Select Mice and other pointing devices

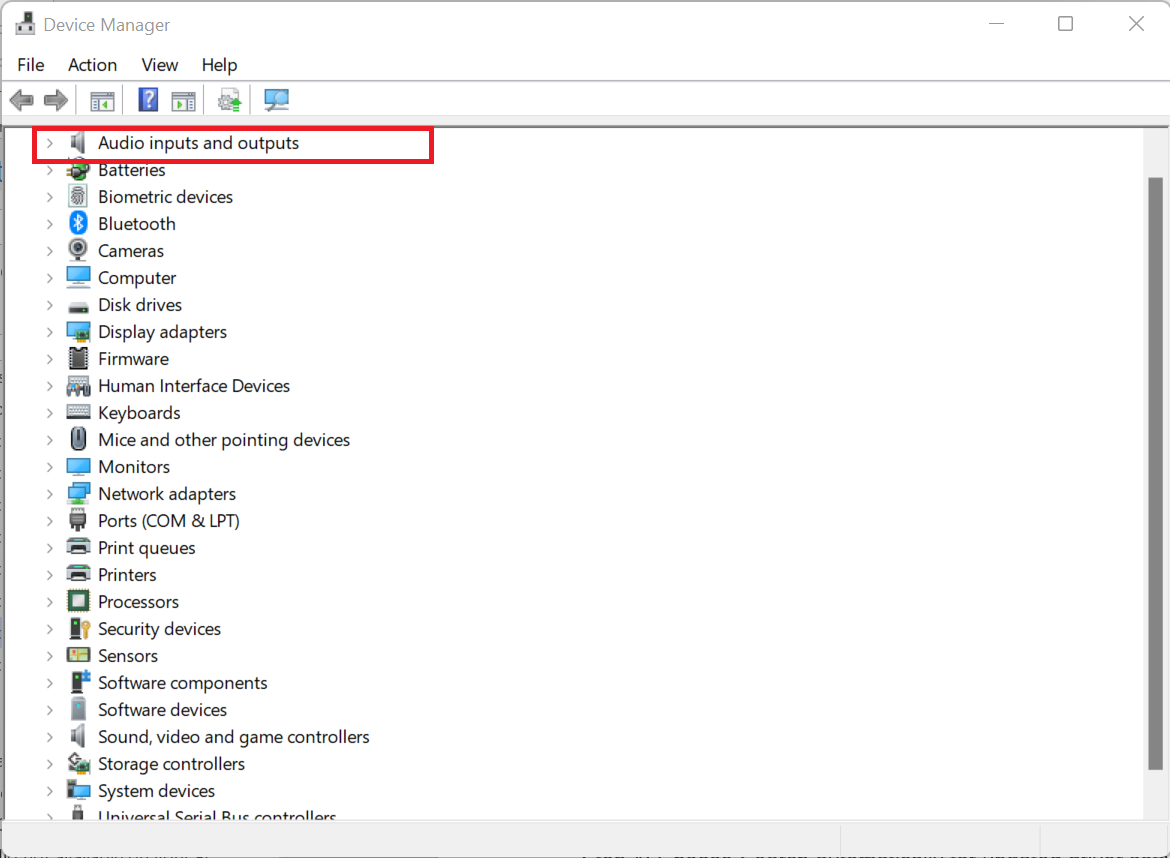pos(223,440)
